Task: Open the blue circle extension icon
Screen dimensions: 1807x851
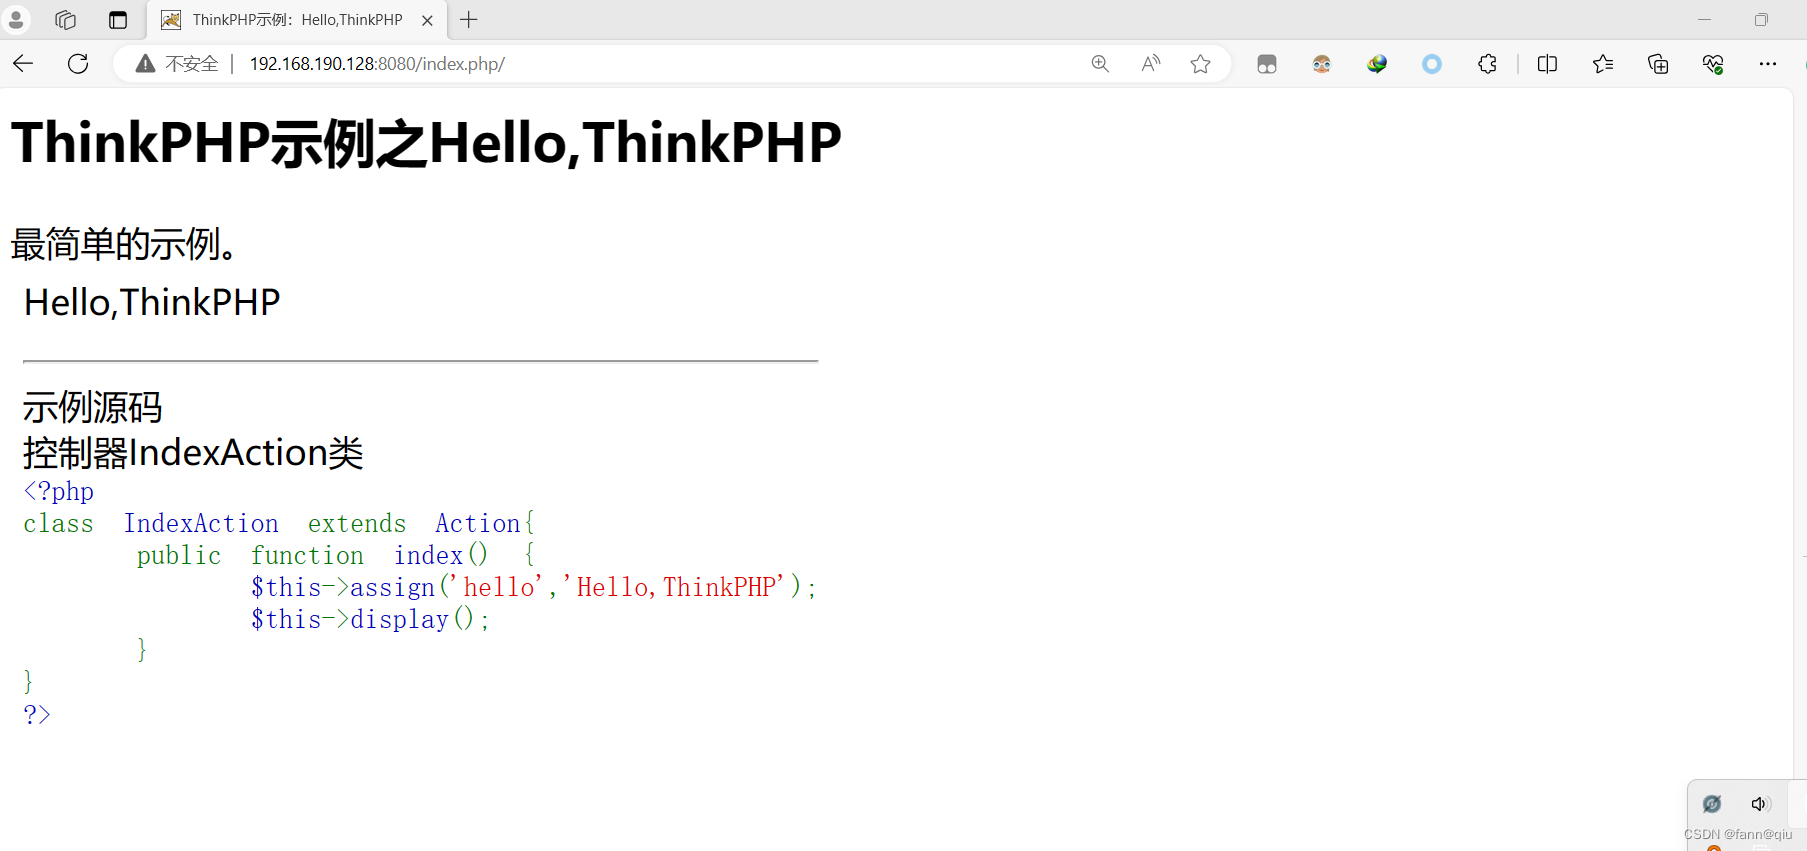Action: 1432,64
